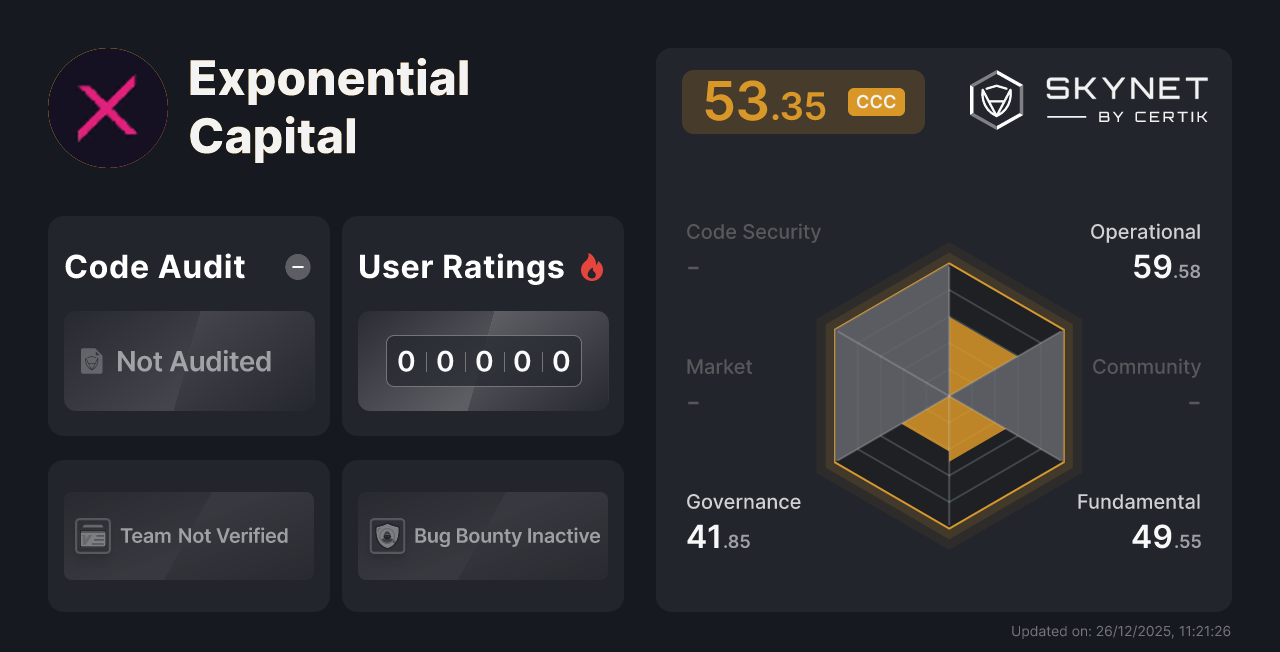Select the Fundamental metric label
The image size is (1280, 652).
[x=1139, y=502]
